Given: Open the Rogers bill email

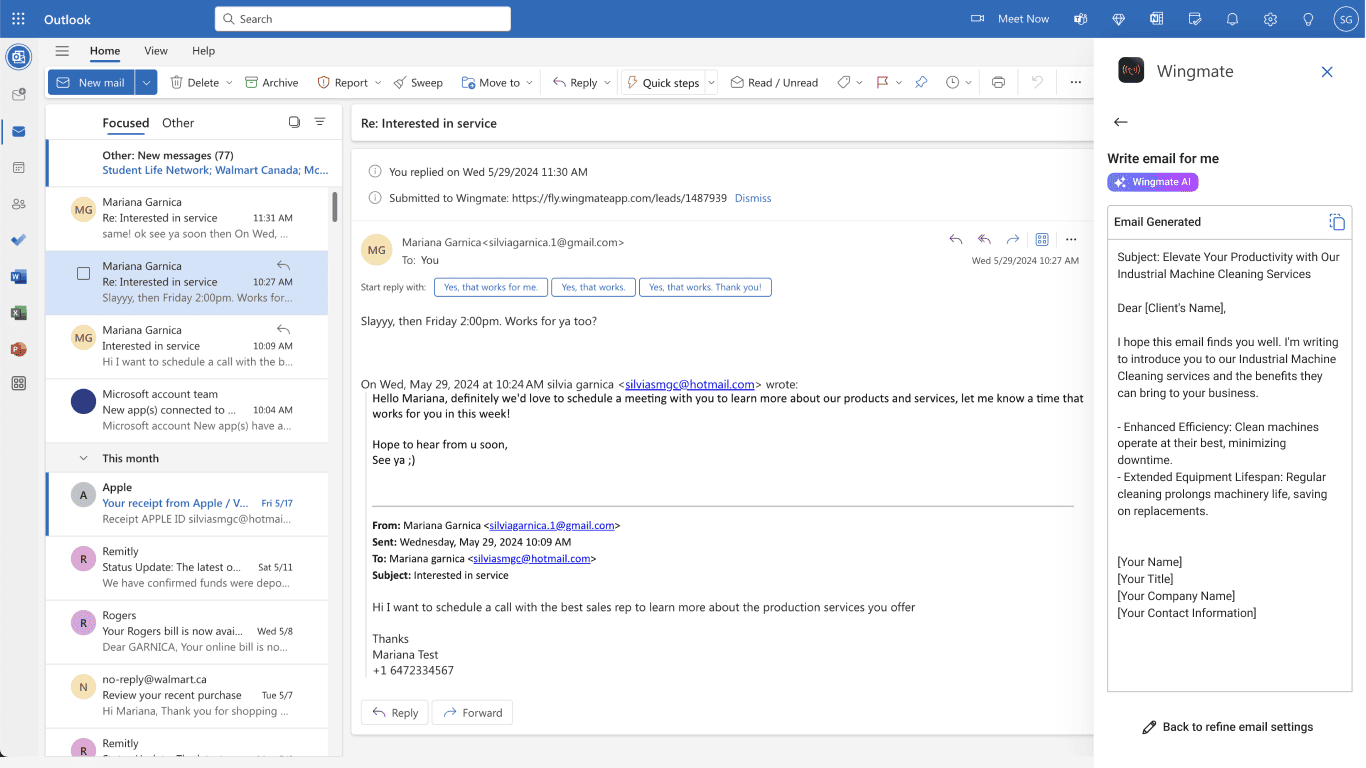Looking at the screenshot, I should [186, 632].
